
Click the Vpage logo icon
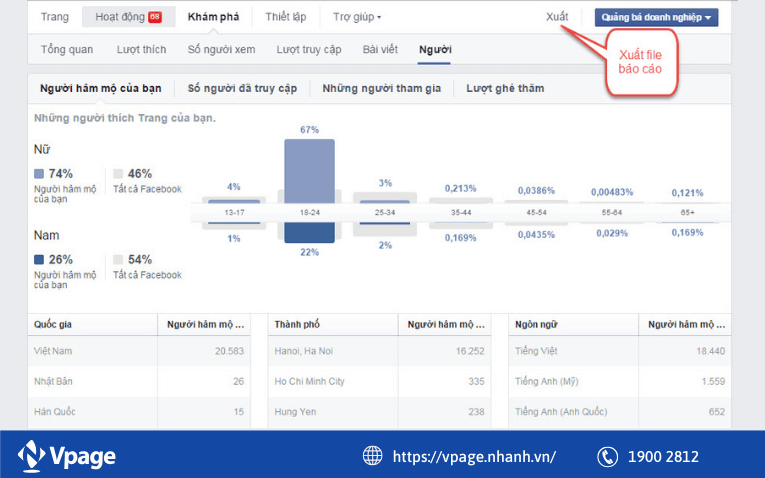tap(32, 456)
